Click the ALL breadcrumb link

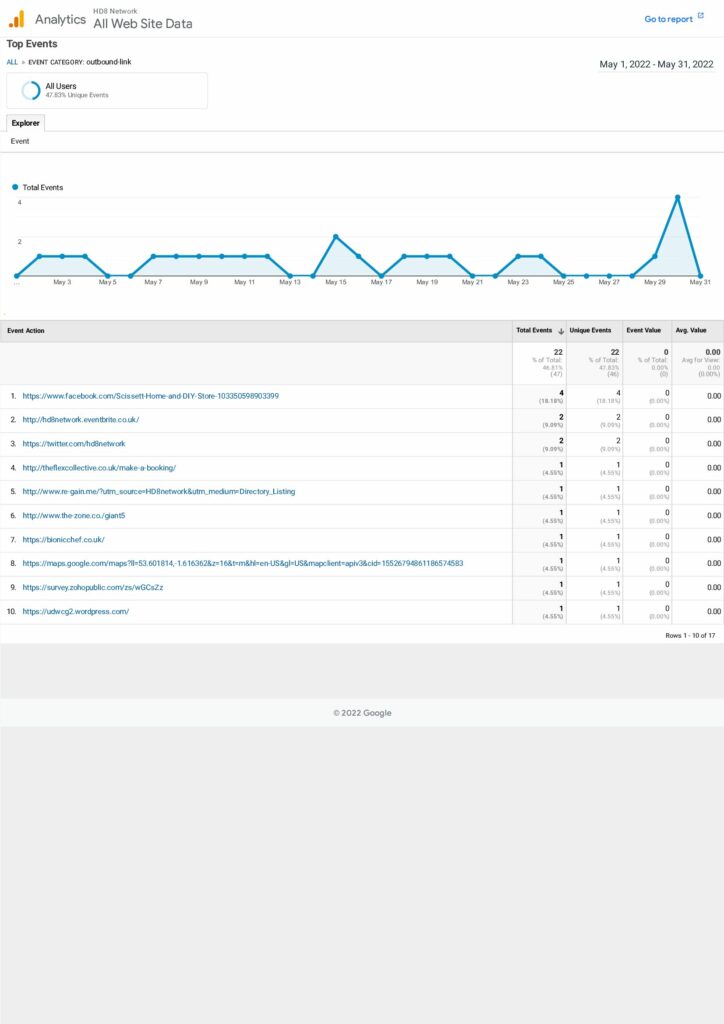(12, 62)
